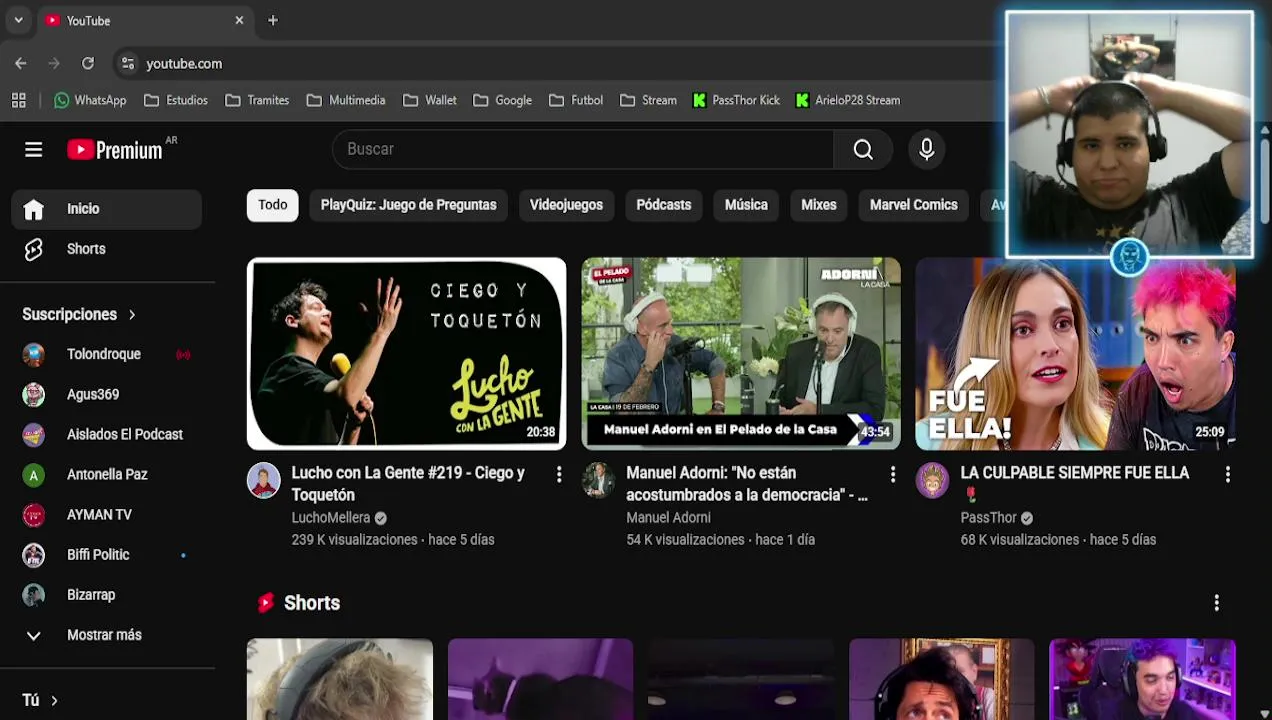Open Shorts section options menu
The width and height of the screenshot is (1272, 720).
tap(1216, 603)
